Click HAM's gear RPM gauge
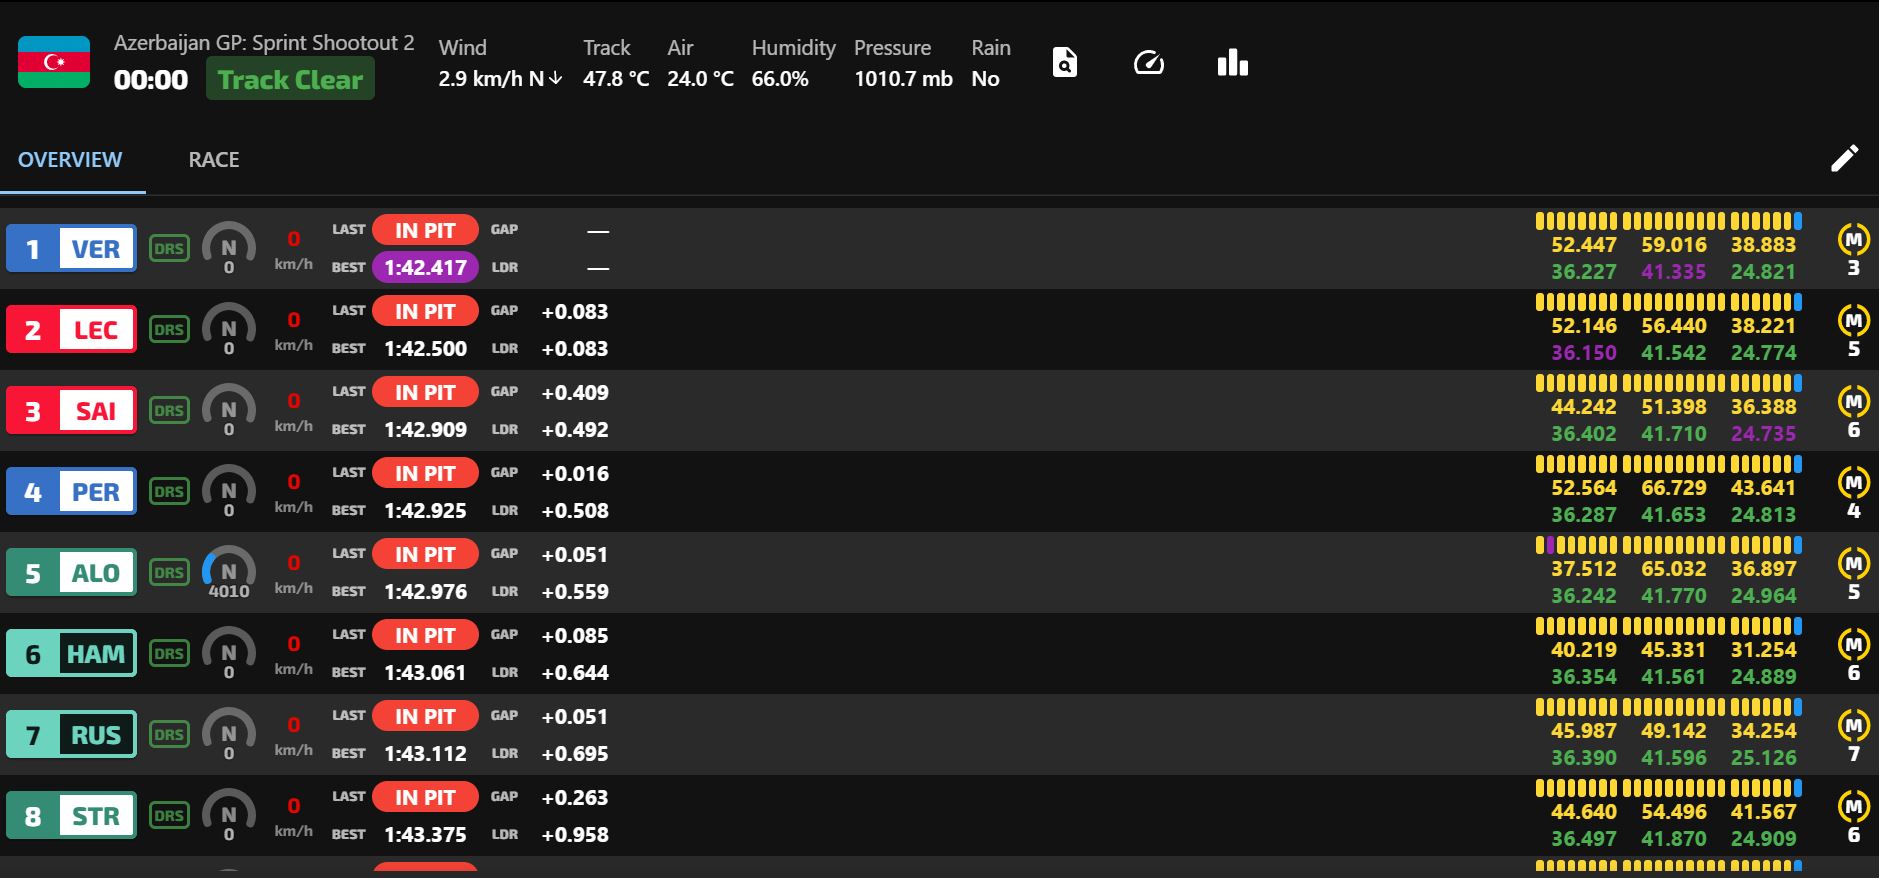1879x878 pixels. tap(229, 654)
